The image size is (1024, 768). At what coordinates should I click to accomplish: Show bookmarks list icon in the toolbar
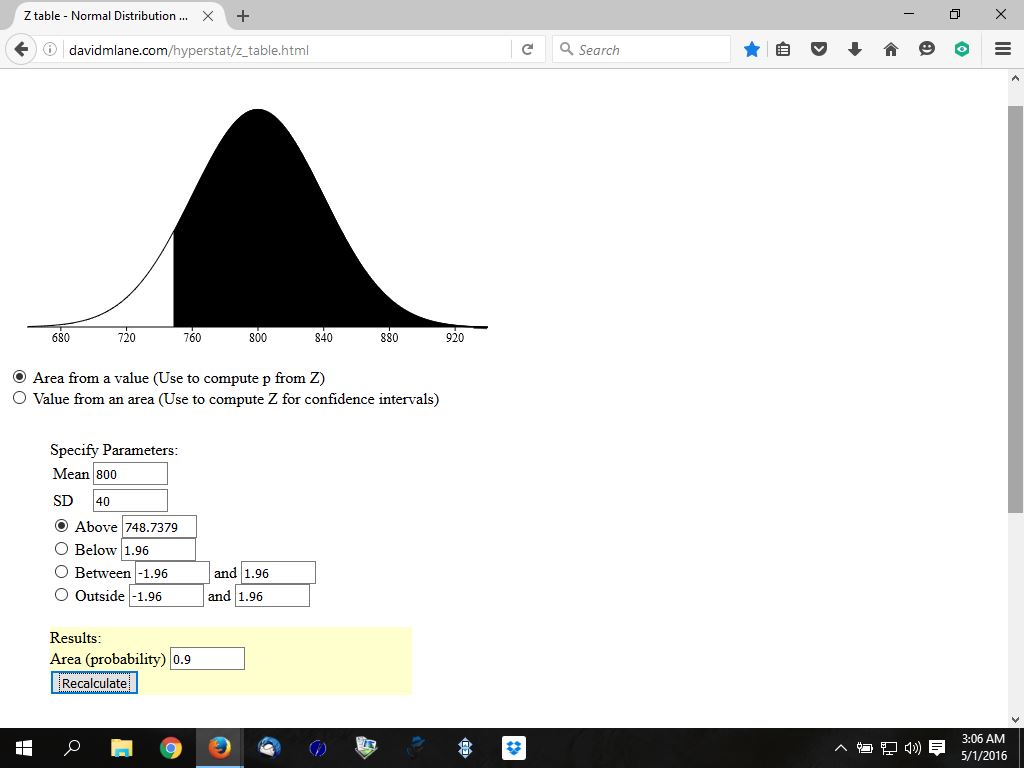[x=783, y=50]
